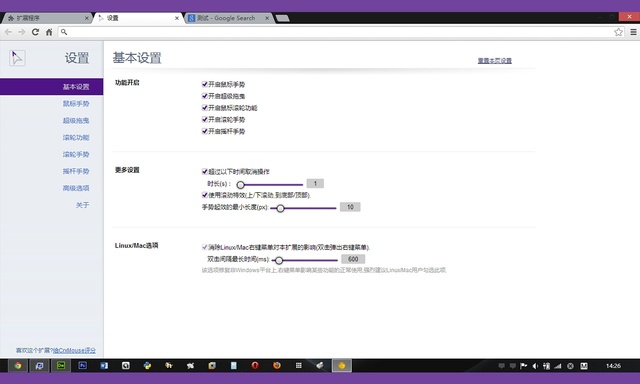Viewport: 640px width, 384px height.
Task: Open Firefox from the taskbar
Action: 277,366
